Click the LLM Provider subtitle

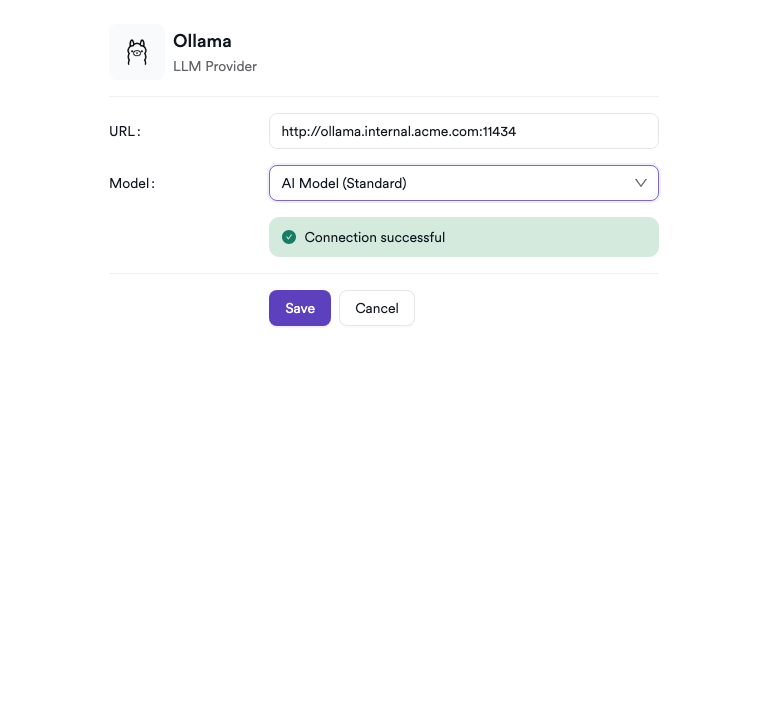pos(215,67)
